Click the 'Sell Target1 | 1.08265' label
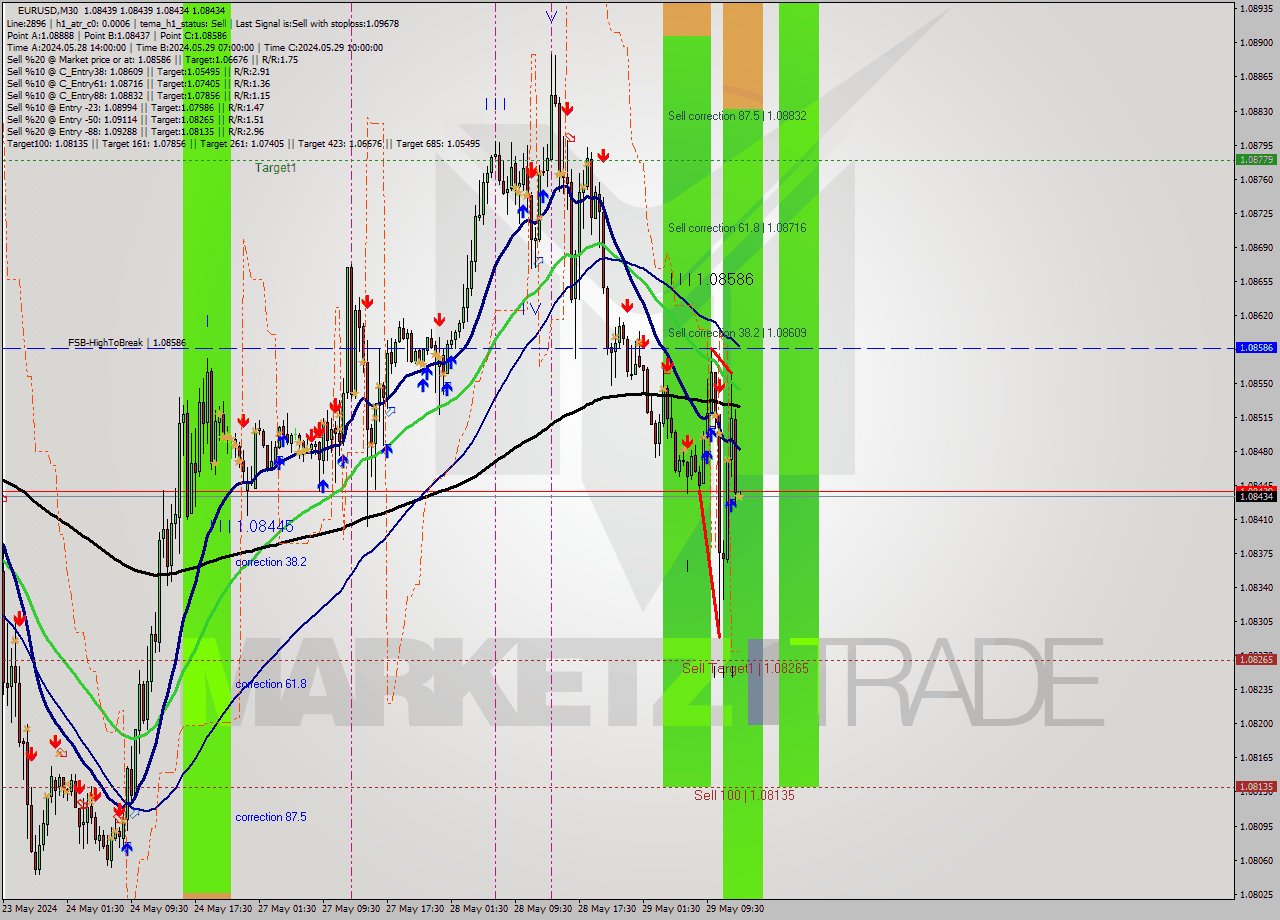Screen dimensions: 1280x920 pos(745,668)
